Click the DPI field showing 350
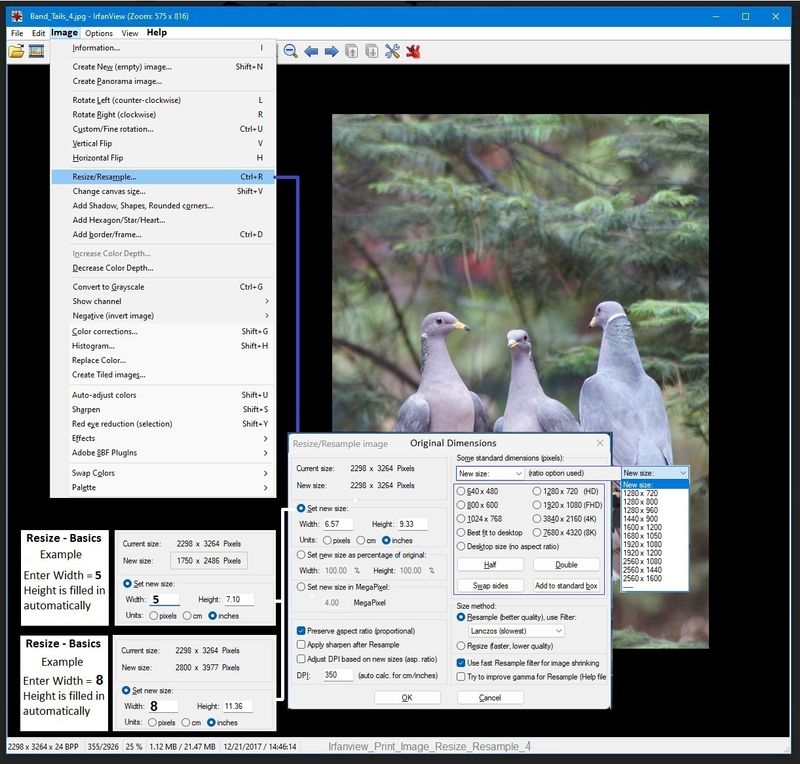 [x=337, y=675]
